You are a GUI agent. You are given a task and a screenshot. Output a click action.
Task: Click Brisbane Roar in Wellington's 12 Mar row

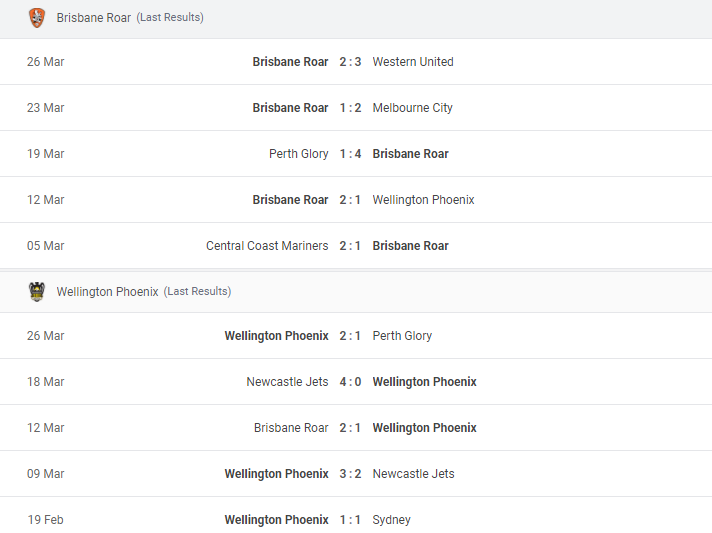pos(291,428)
